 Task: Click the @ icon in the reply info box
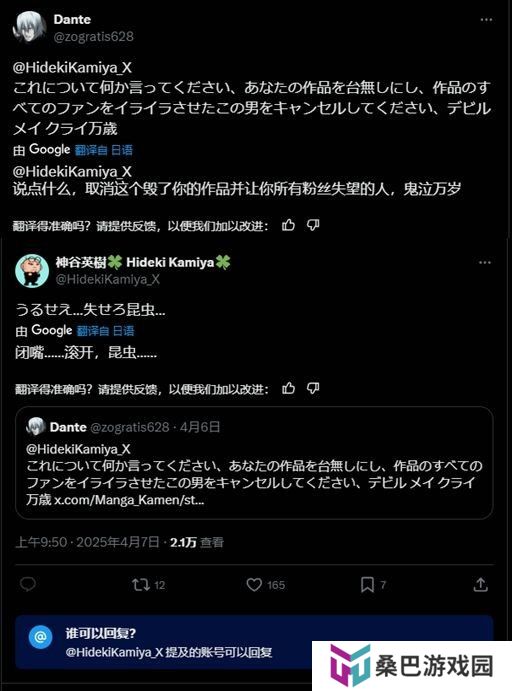click(41, 637)
